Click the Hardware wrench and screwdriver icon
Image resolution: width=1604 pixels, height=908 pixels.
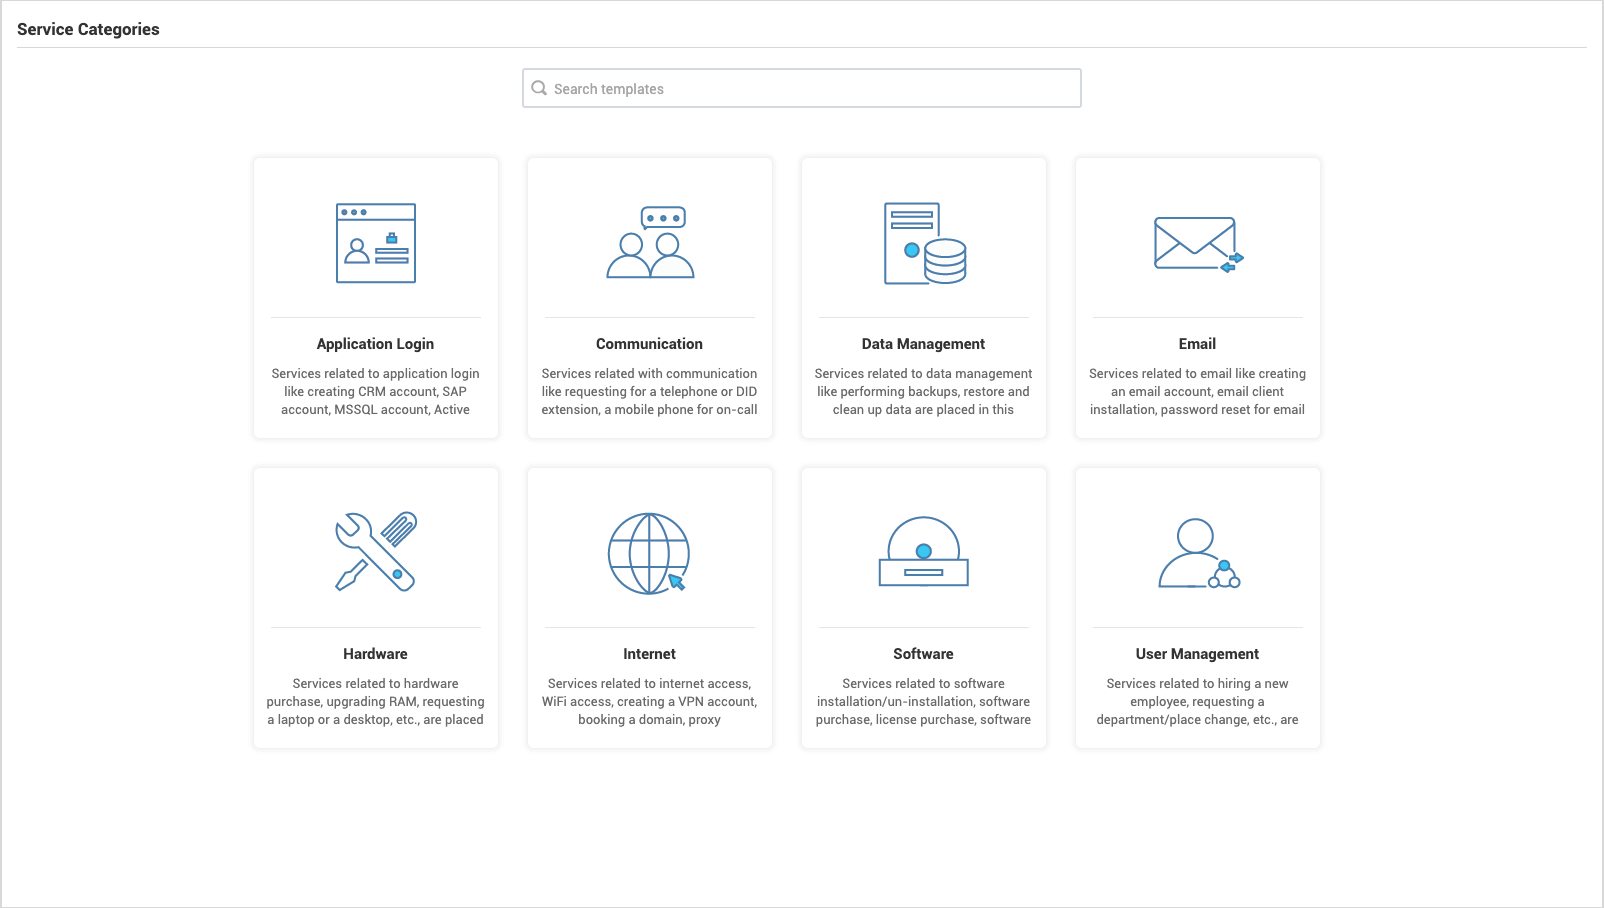(375, 553)
